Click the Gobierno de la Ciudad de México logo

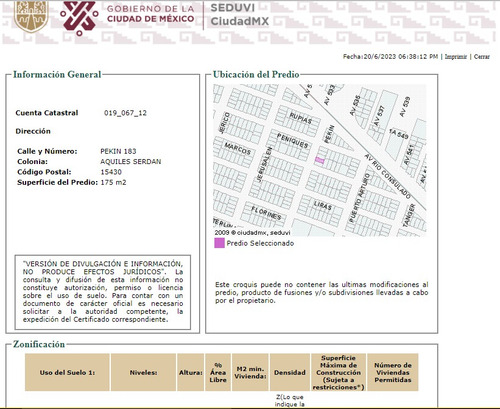(x=127, y=17)
